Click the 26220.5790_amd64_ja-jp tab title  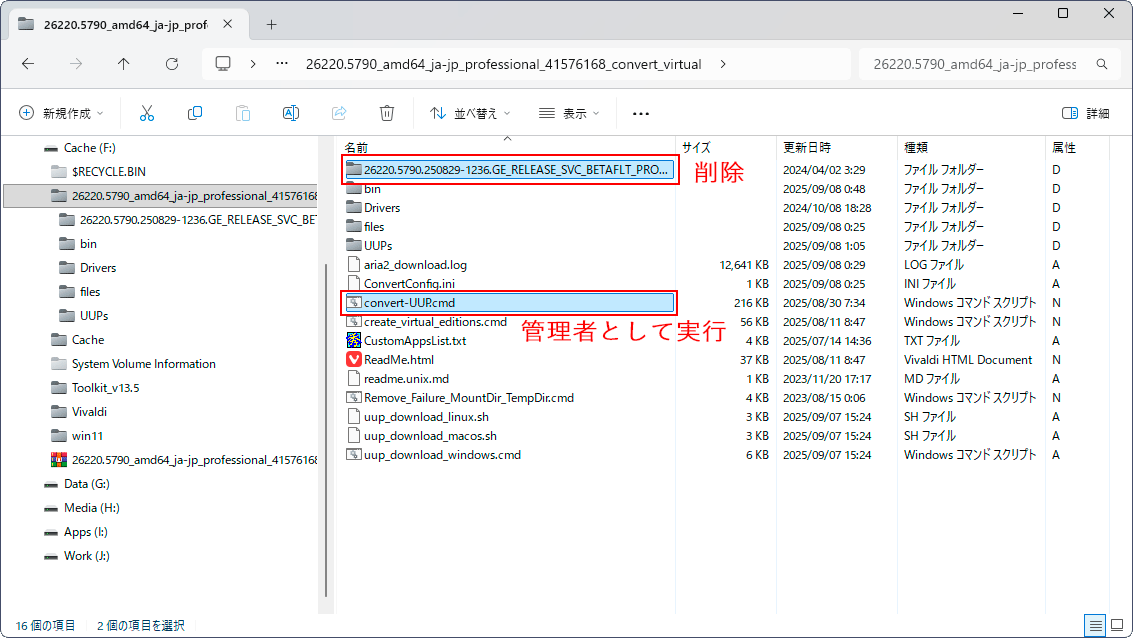pyautogui.click(x=125, y=25)
